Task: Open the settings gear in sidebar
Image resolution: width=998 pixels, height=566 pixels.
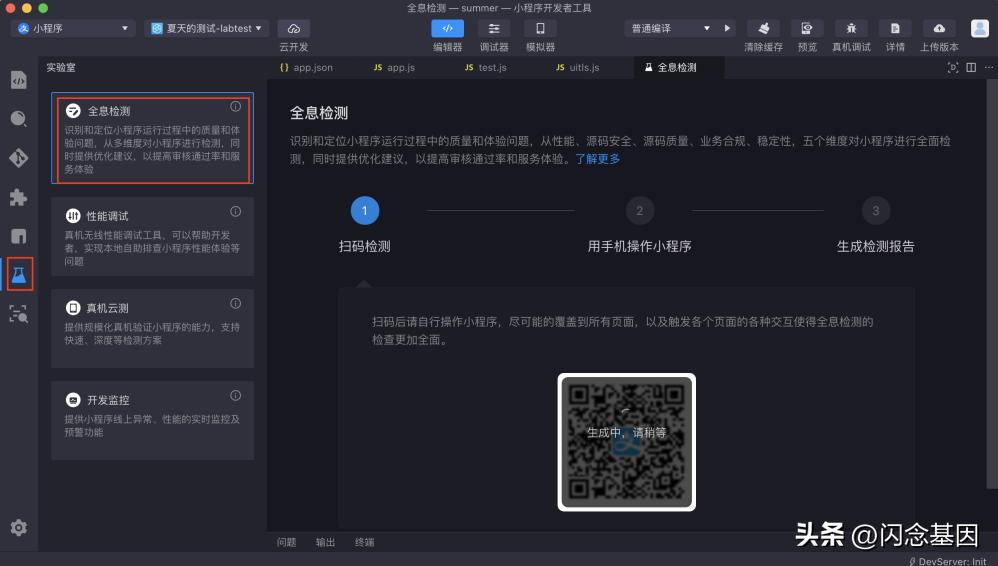Action: tap(18, 527)
